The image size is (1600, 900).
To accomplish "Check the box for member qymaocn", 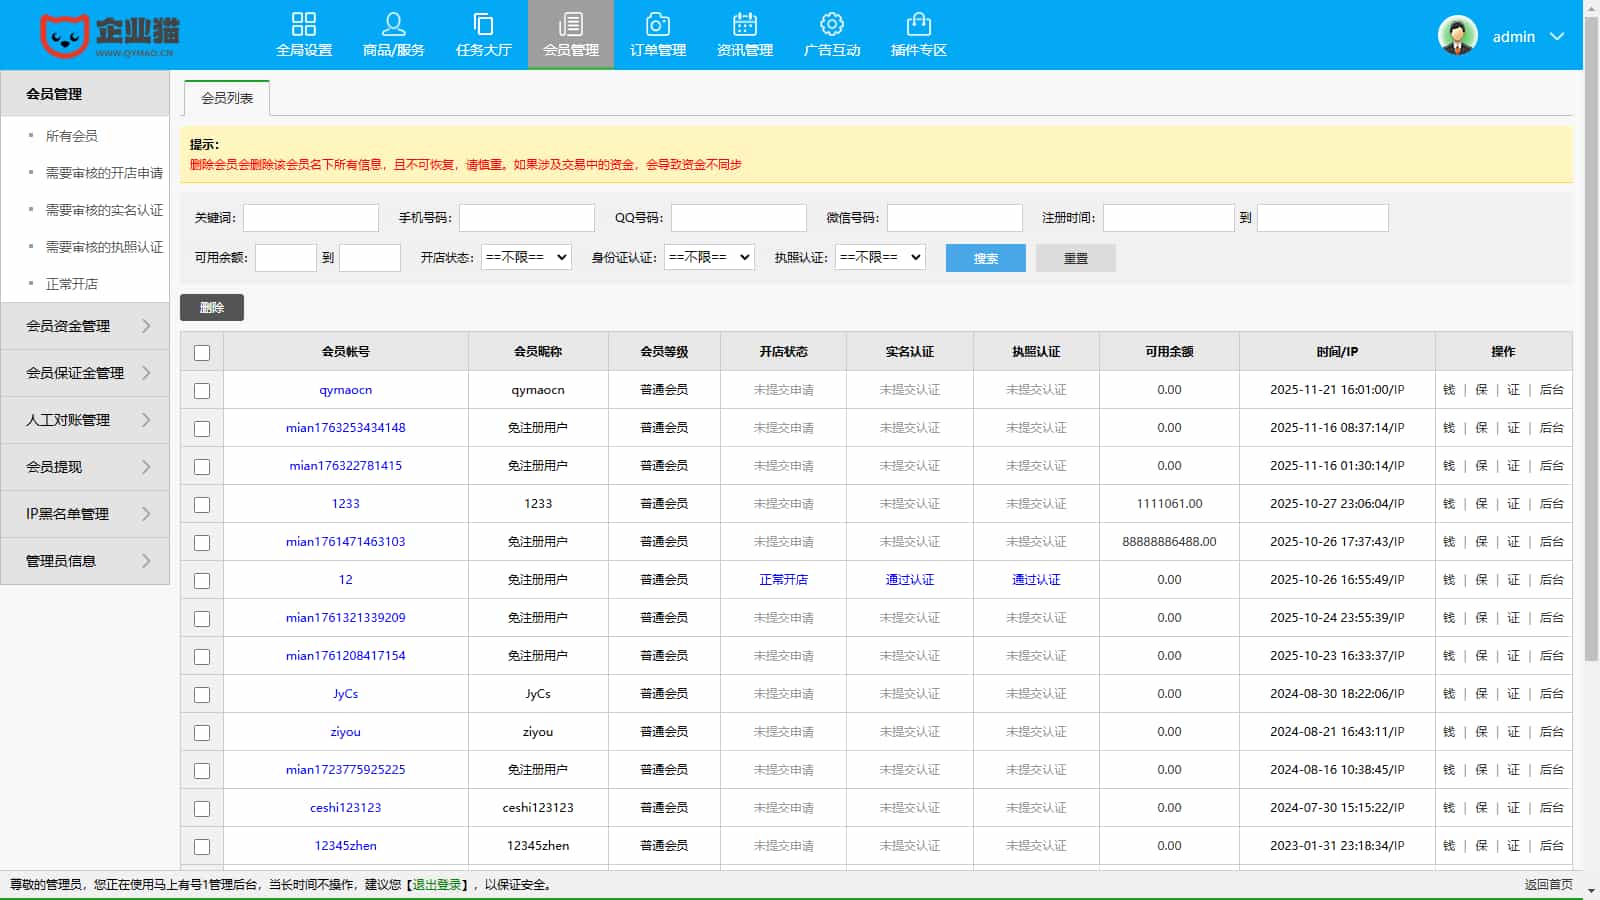I will 202,391.
